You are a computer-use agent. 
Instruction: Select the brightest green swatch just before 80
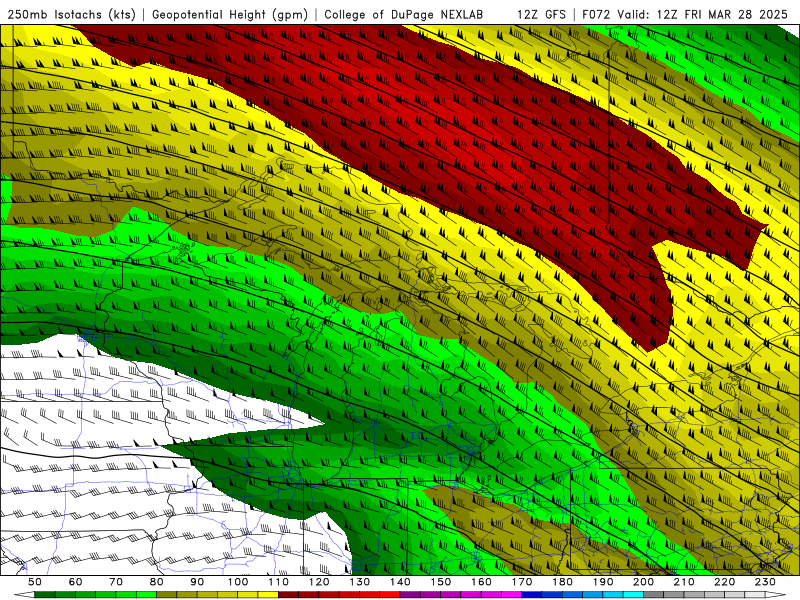click(x=146, y=595)
